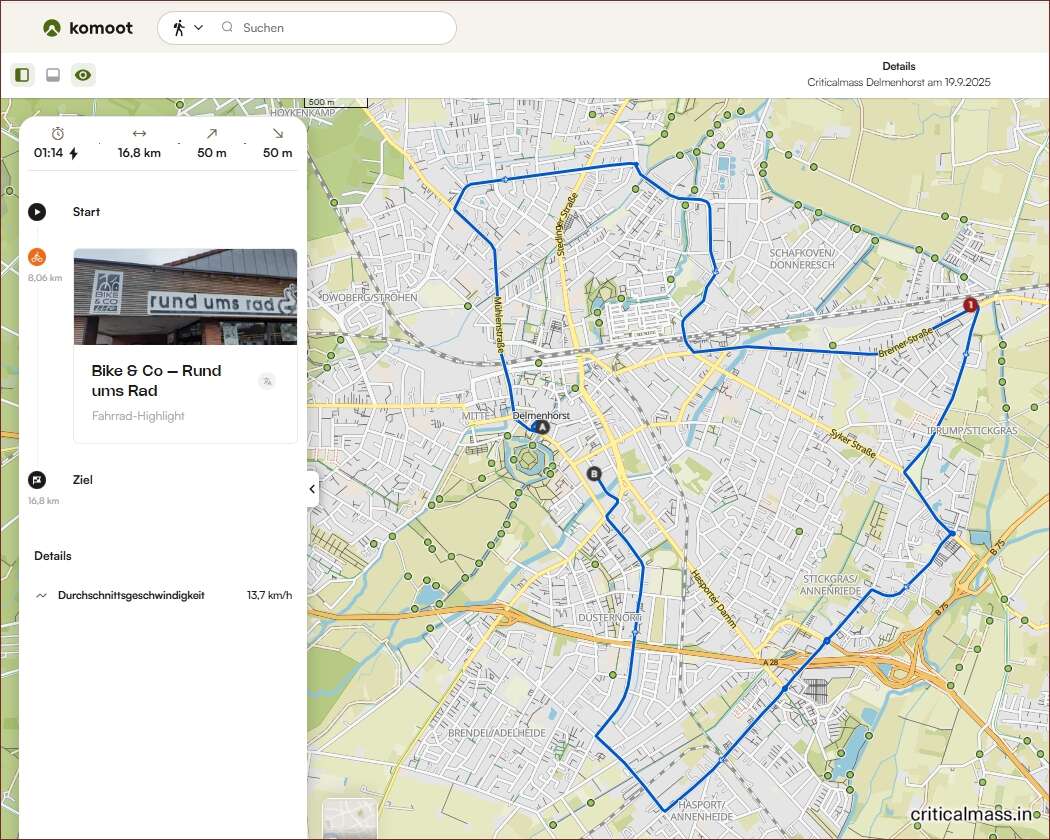Select the Details heading above the map
Image resolution: width=1050 pixels, height=840 pixels.
(x=898, y=66)
